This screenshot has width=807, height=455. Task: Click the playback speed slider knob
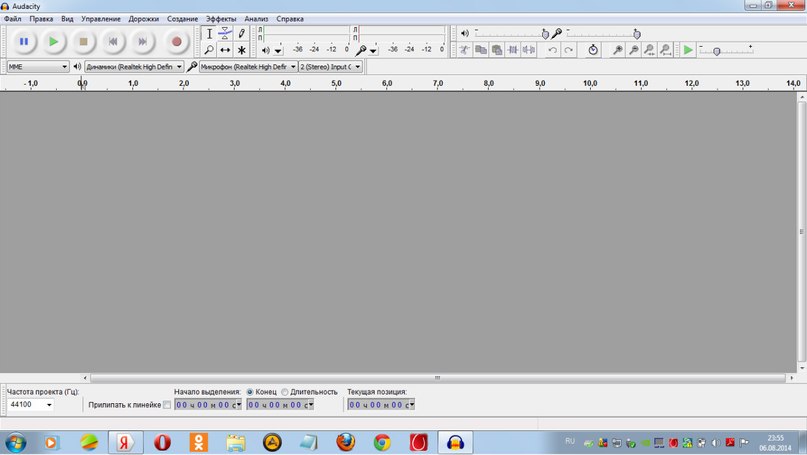tap(716, 51)
